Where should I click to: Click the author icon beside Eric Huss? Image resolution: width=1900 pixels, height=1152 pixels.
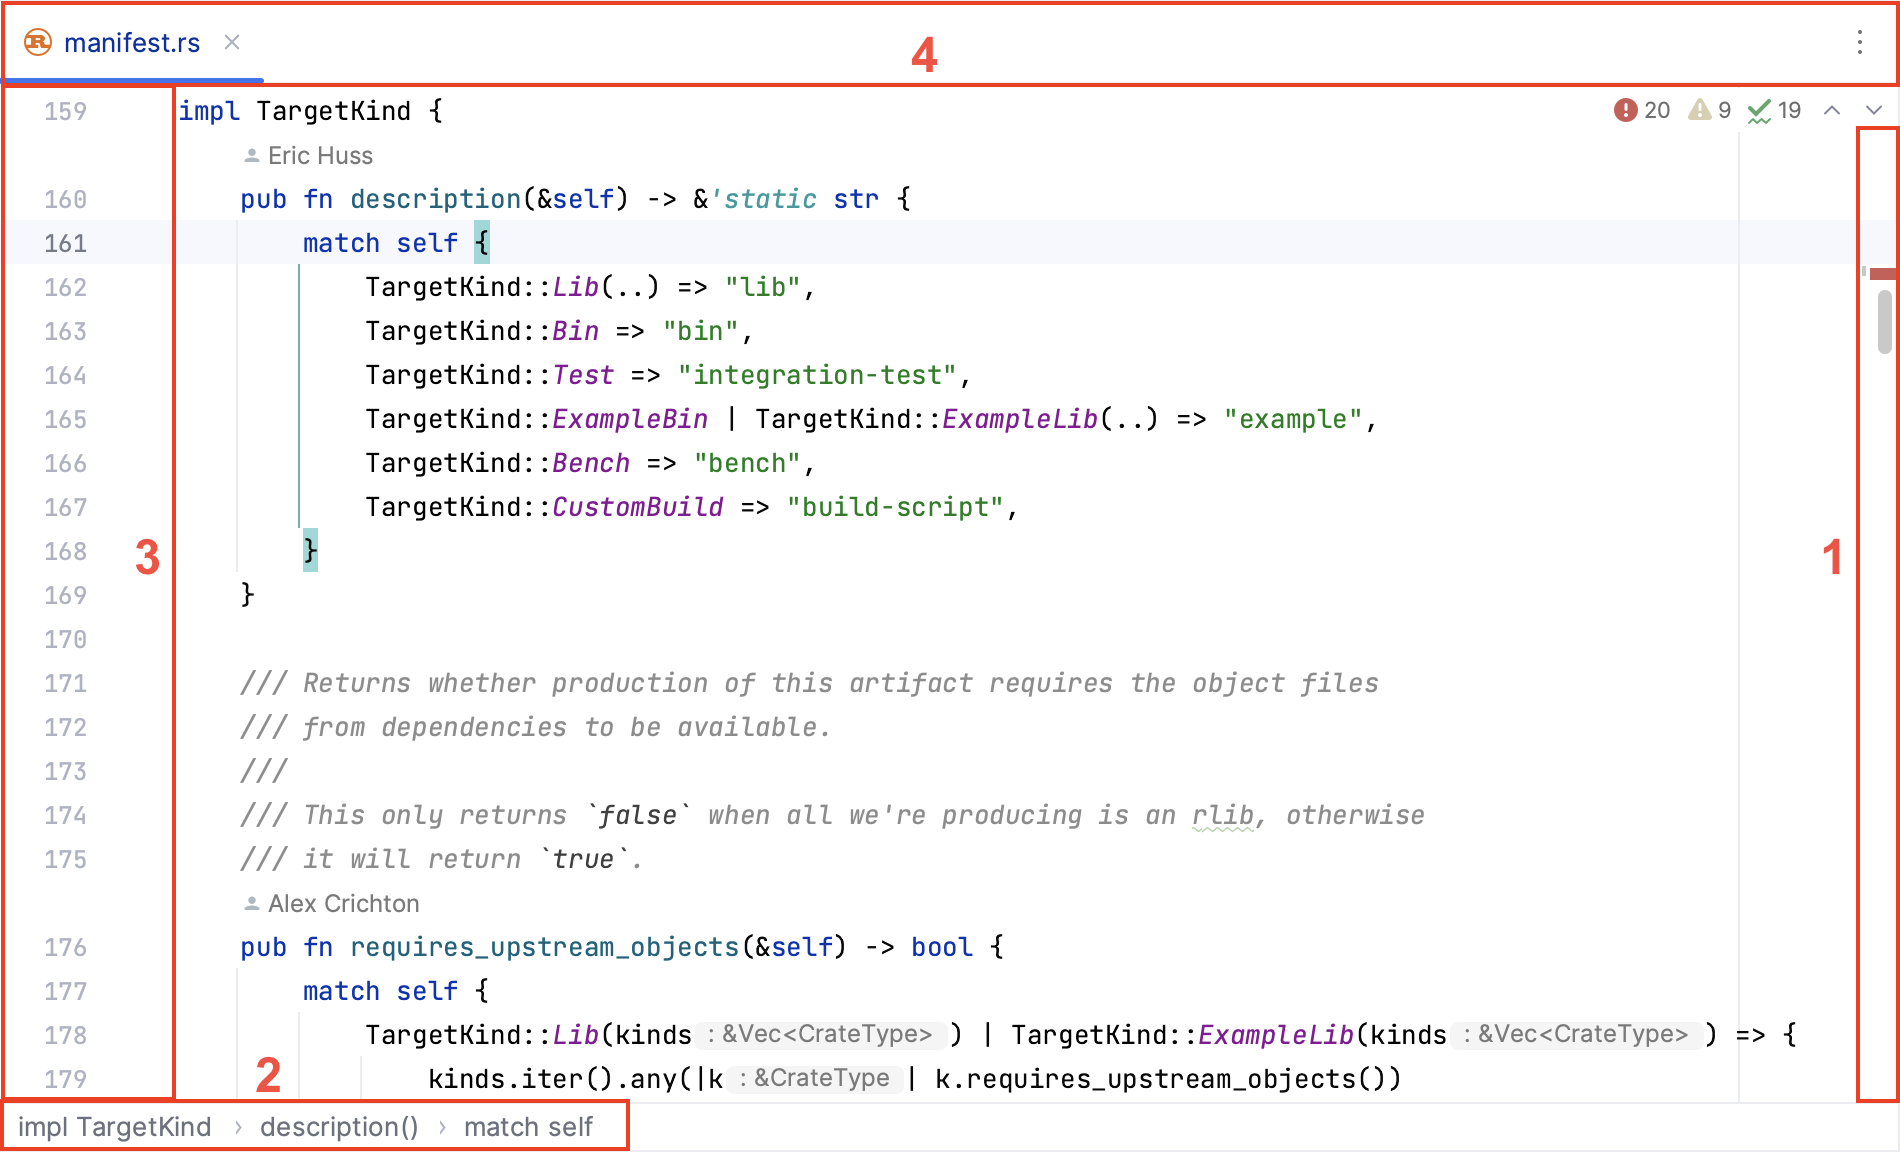[252, 156]
